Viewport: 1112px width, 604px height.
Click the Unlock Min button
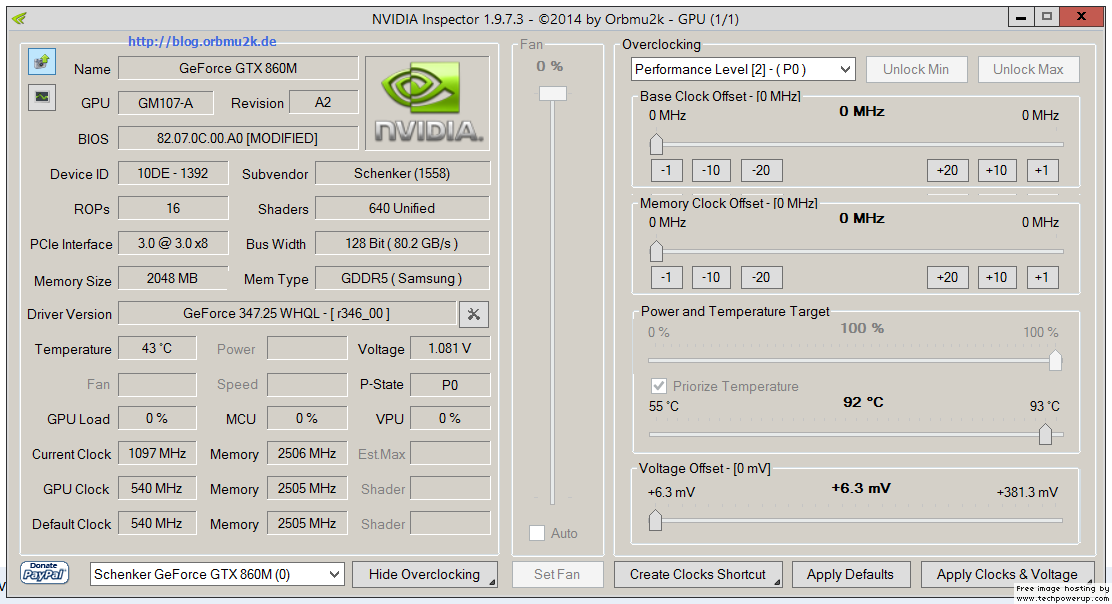point(916,69)
